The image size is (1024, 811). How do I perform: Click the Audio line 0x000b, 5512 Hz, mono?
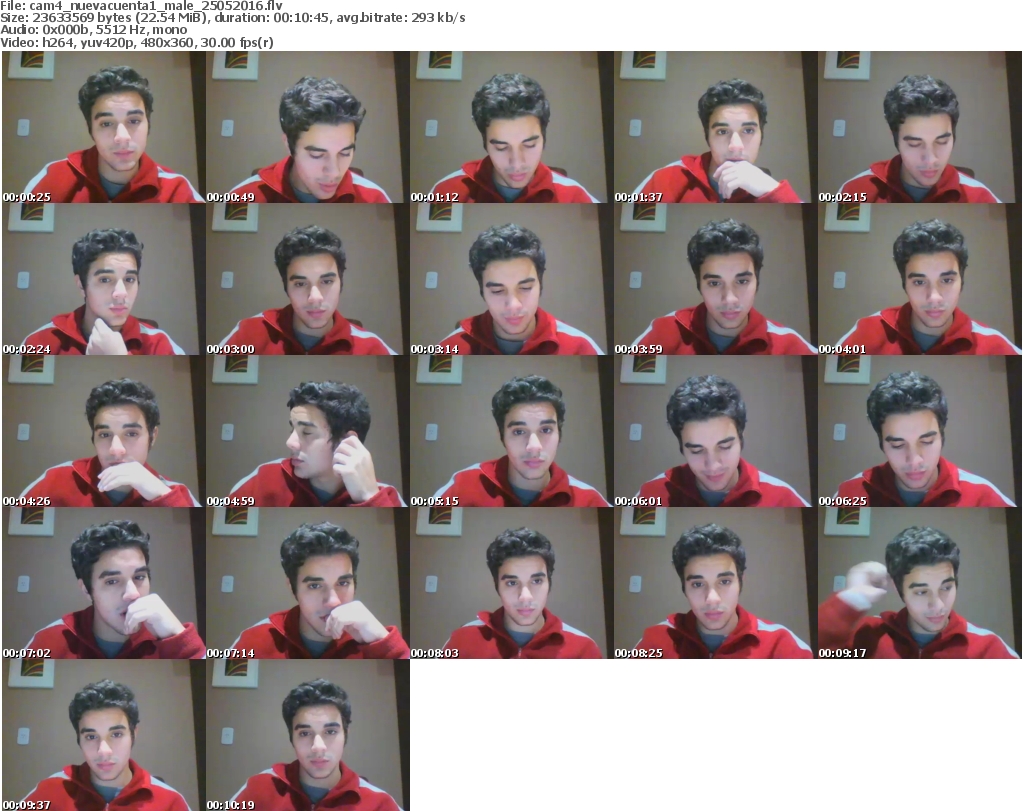(93, 30)
